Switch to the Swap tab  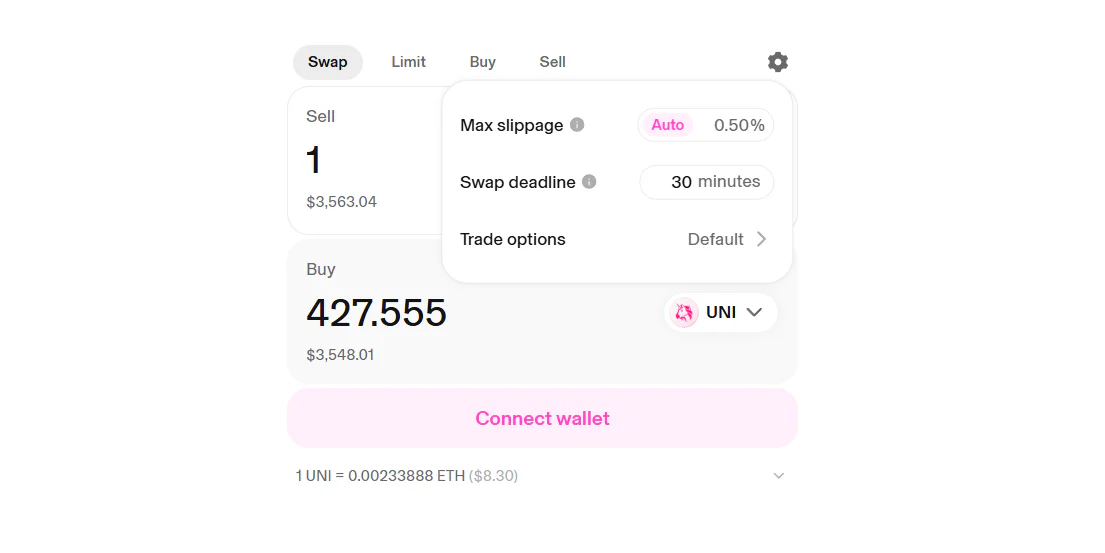[328, 62]
